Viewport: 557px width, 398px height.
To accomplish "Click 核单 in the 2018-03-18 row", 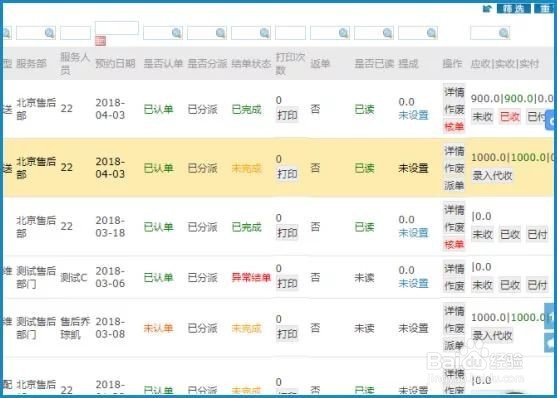I will click(x=454, y=244).
